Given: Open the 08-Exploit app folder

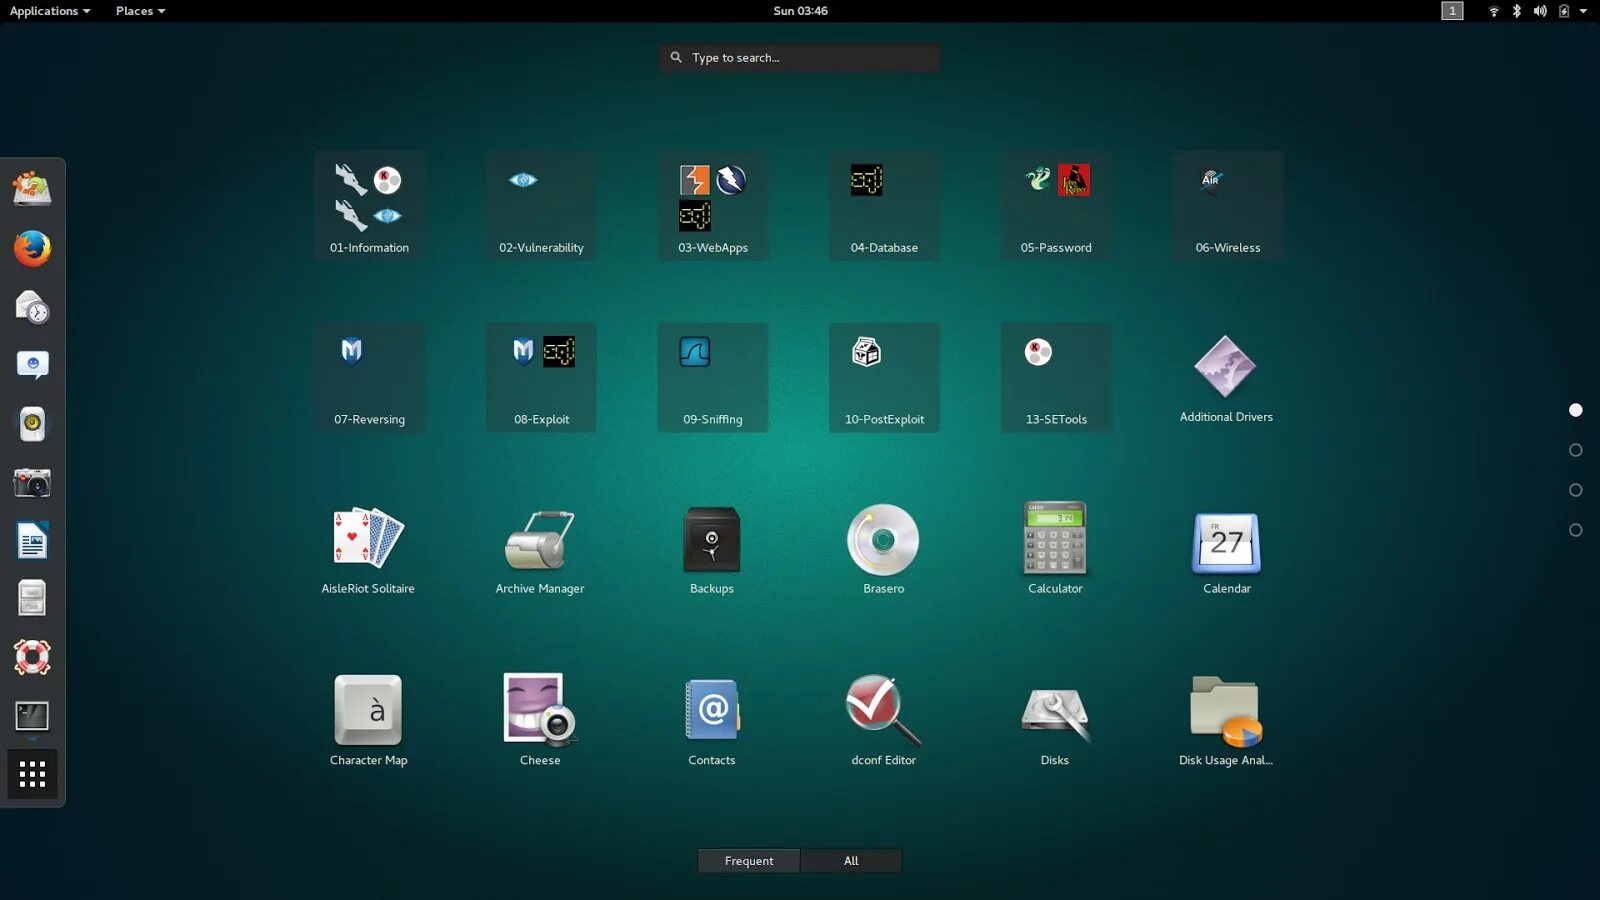Looking at the screenshot, I should point(541,378).
